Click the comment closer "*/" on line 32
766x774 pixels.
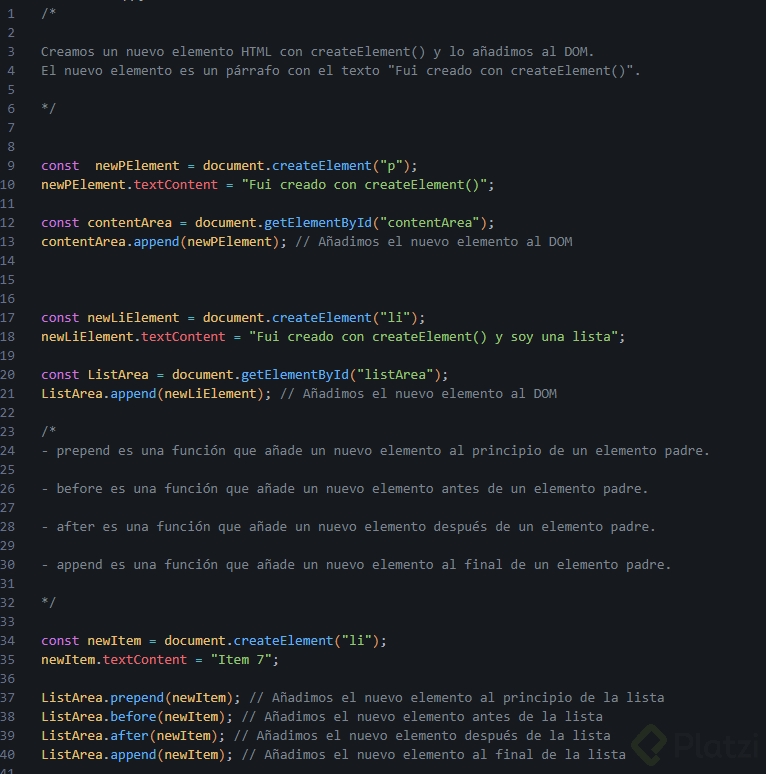pyautogui.click(x=48, y=603)
